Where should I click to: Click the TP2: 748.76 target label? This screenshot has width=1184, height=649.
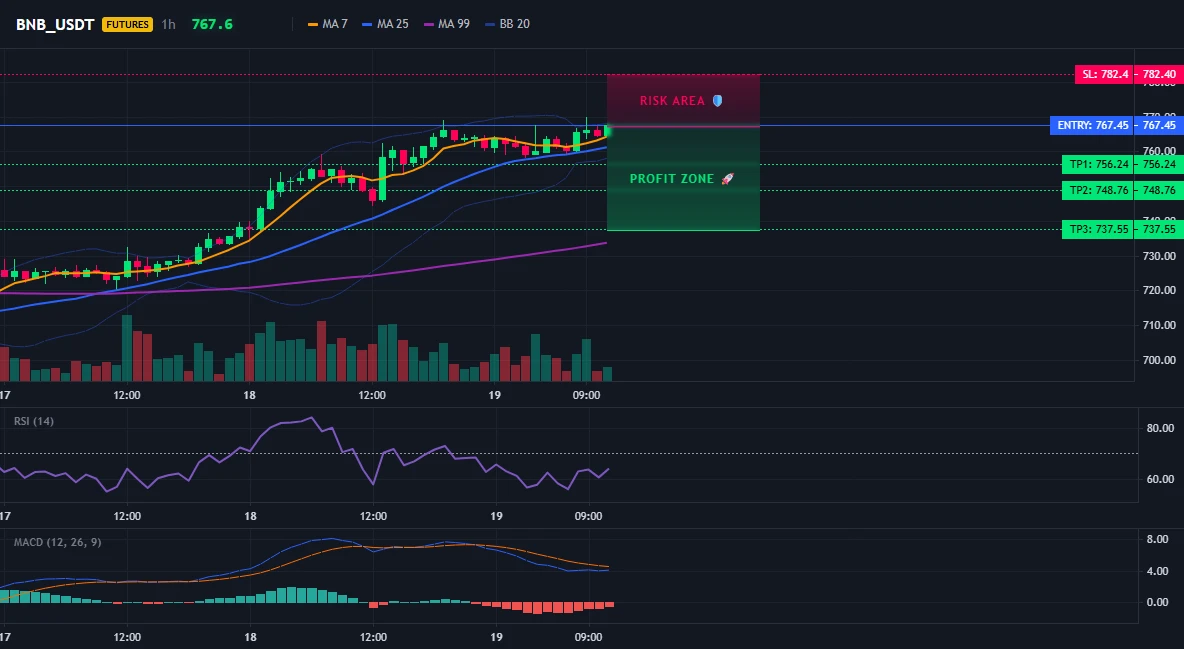(1098, 190)
